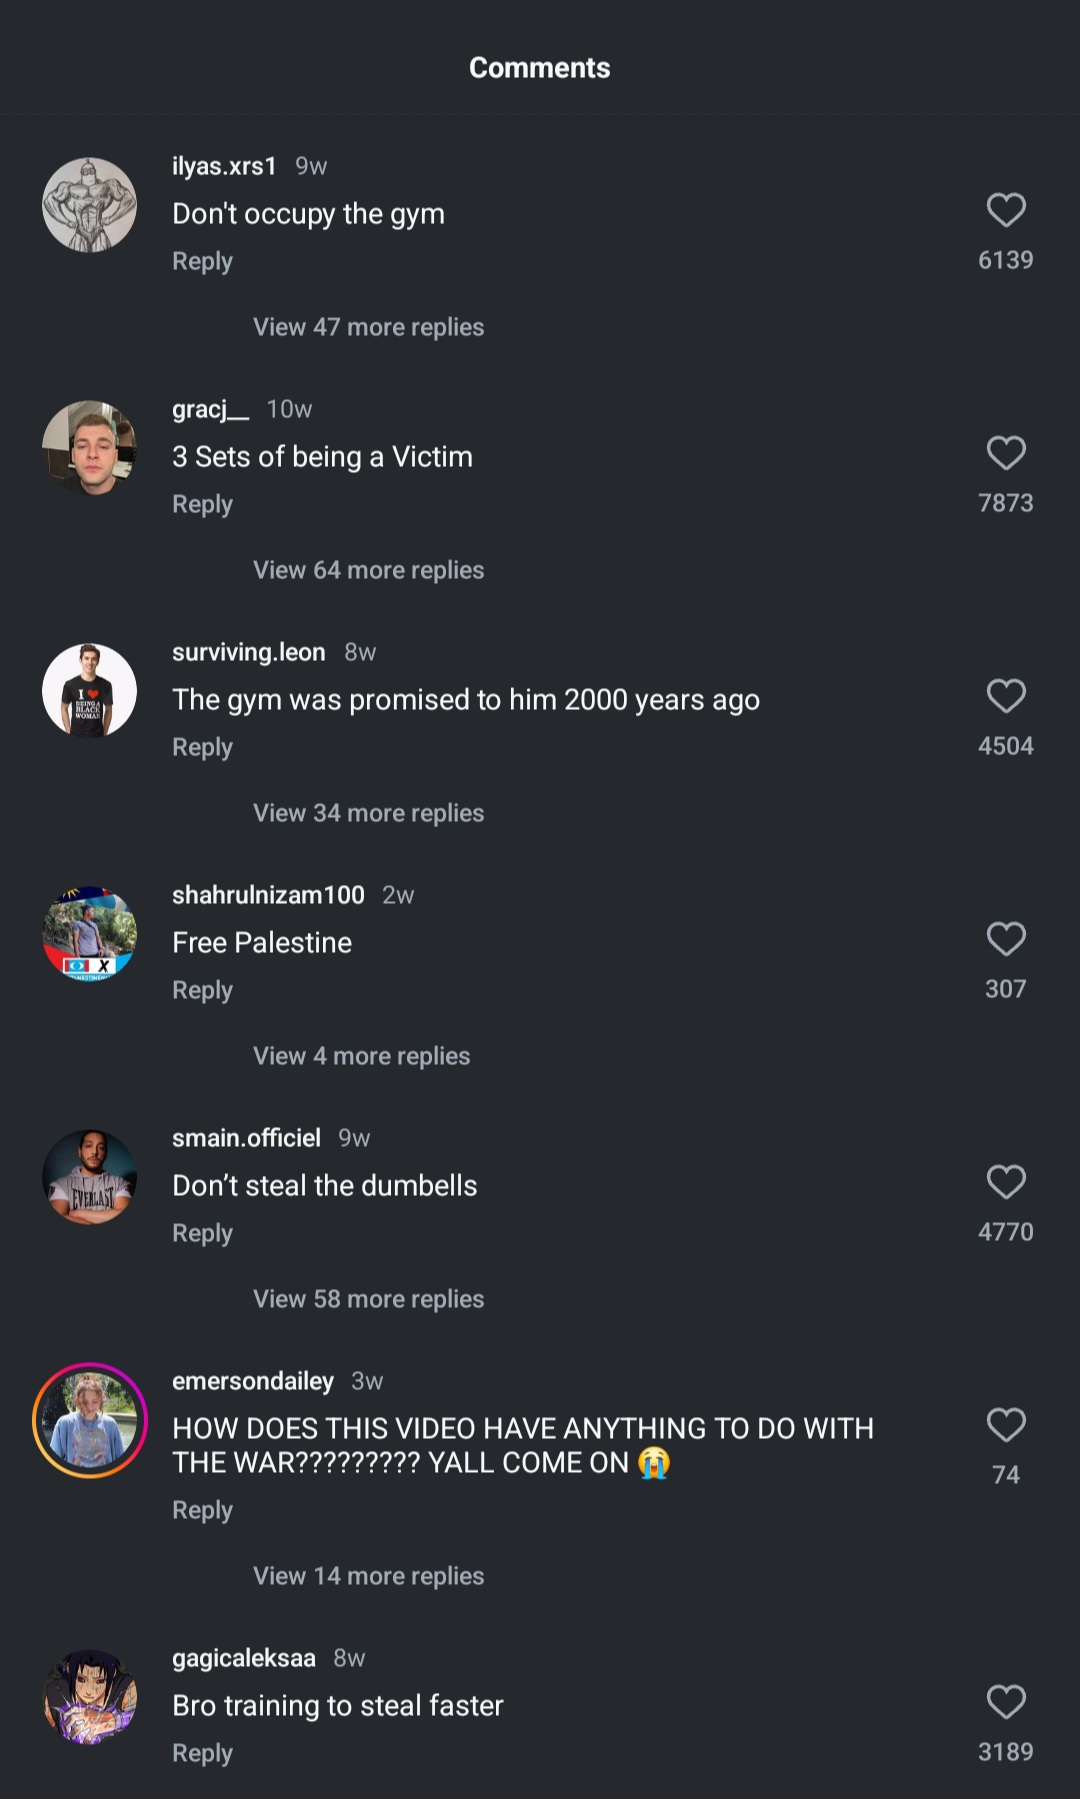The height and width of the screenshot is (1799, 1080).
Task: Expand "View 58 more replies"
Action: (368, 1299)
